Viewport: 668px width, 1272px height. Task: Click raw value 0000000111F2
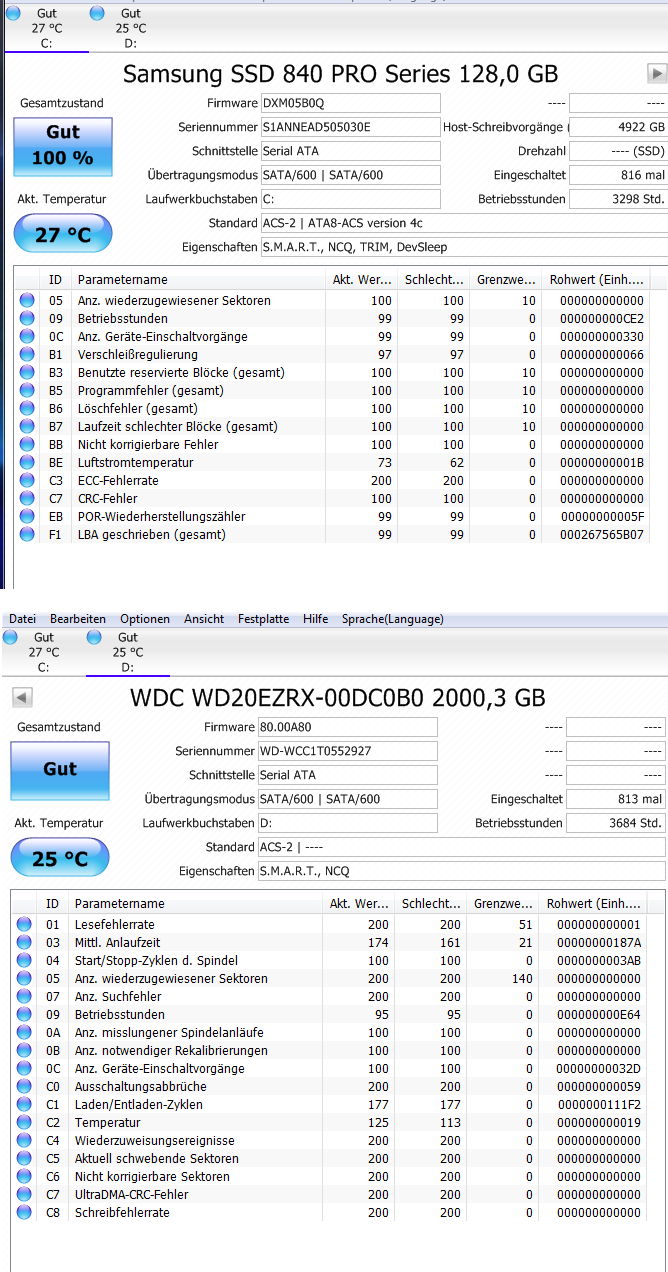[x=600, y=1104]
